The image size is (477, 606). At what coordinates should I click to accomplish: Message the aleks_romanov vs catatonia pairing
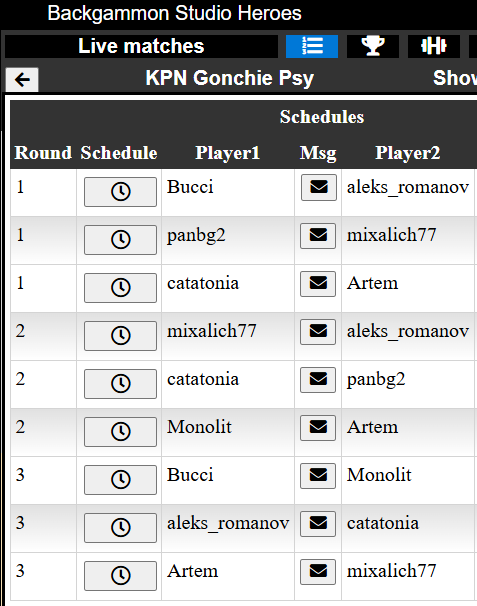[318, 523]
